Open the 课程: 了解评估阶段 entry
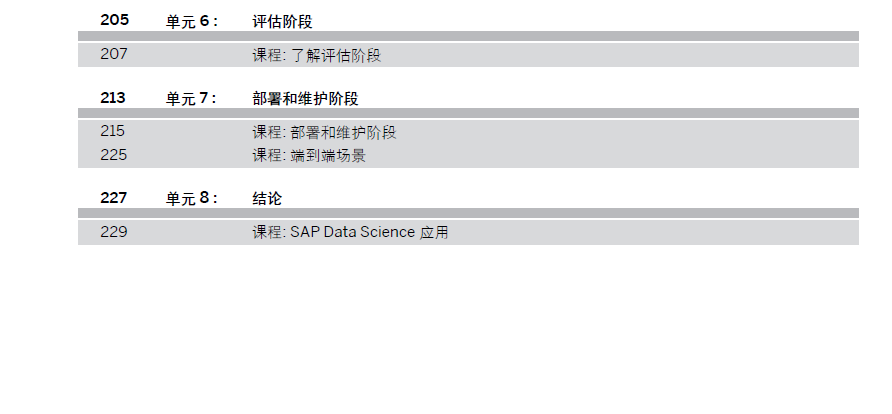 coord(317,56)
